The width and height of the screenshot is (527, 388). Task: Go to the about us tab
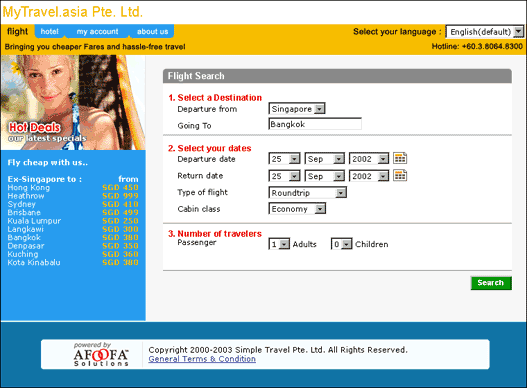point(152,31)
